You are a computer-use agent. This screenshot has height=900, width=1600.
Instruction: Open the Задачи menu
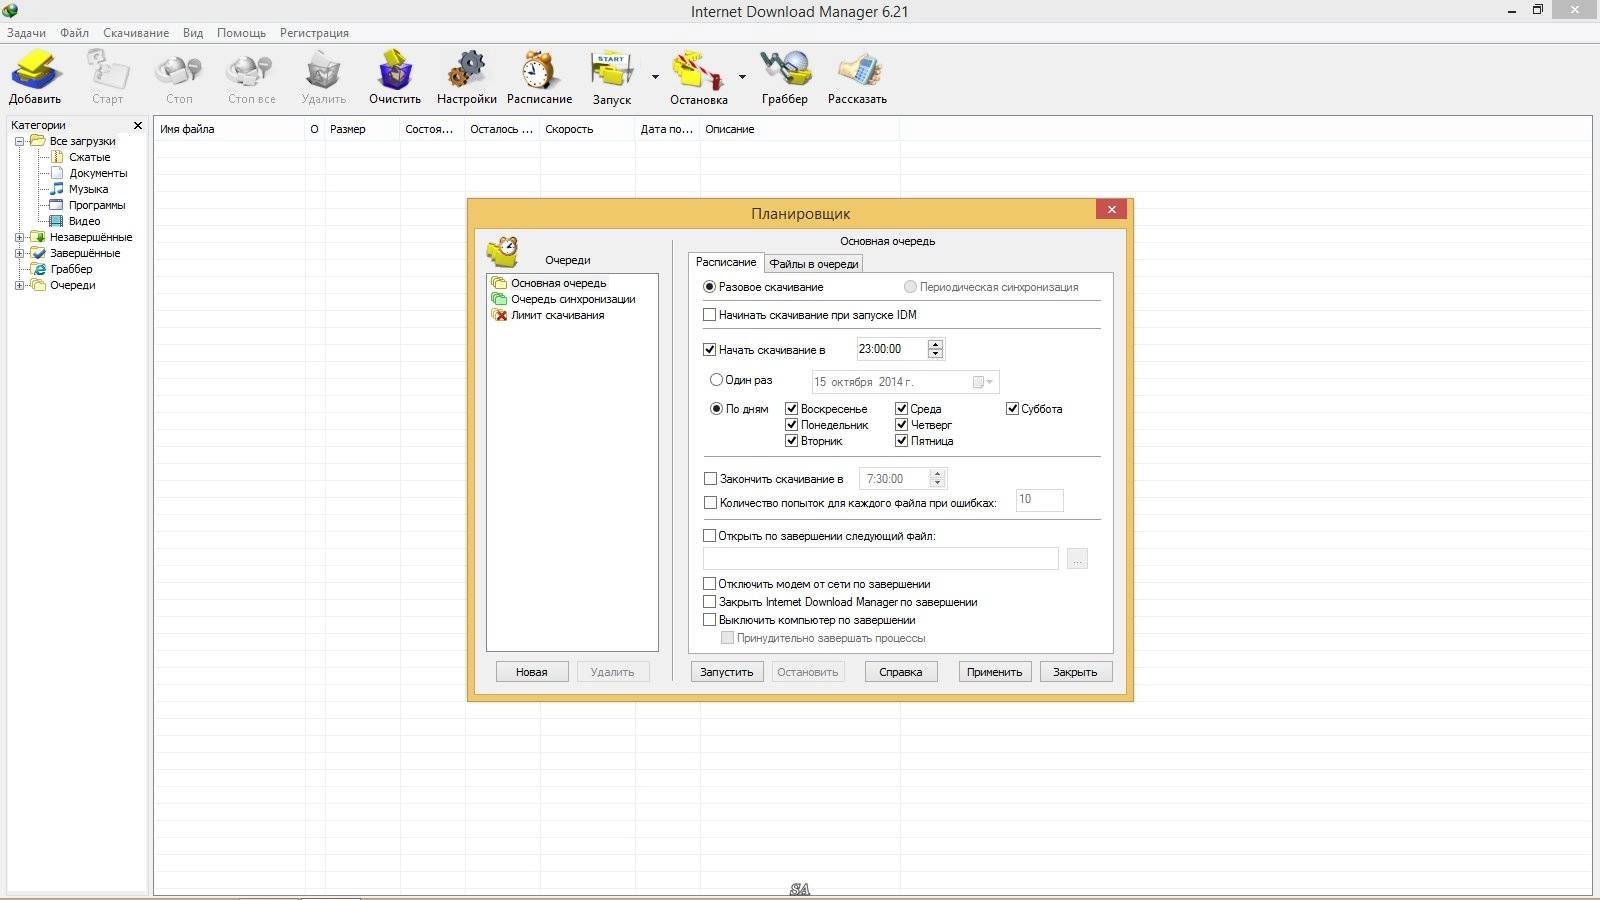pos(26,33)
